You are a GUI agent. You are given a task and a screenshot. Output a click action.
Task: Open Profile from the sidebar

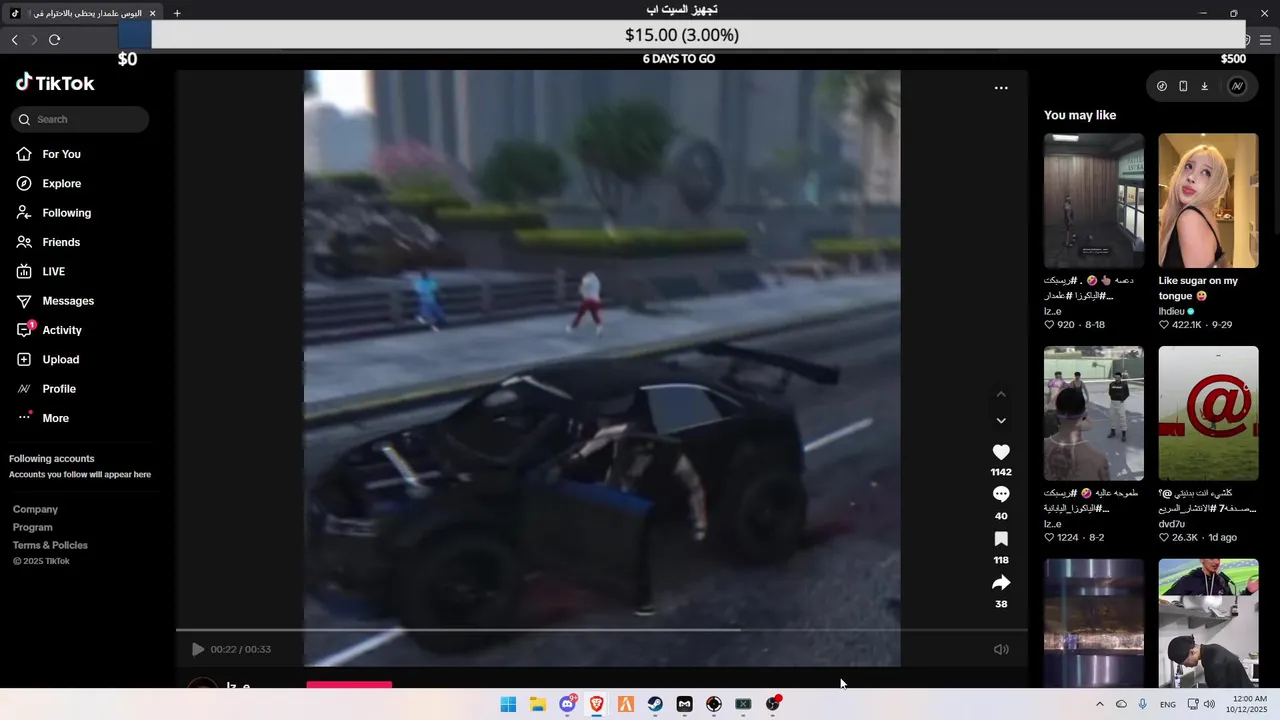pos(59,389)
